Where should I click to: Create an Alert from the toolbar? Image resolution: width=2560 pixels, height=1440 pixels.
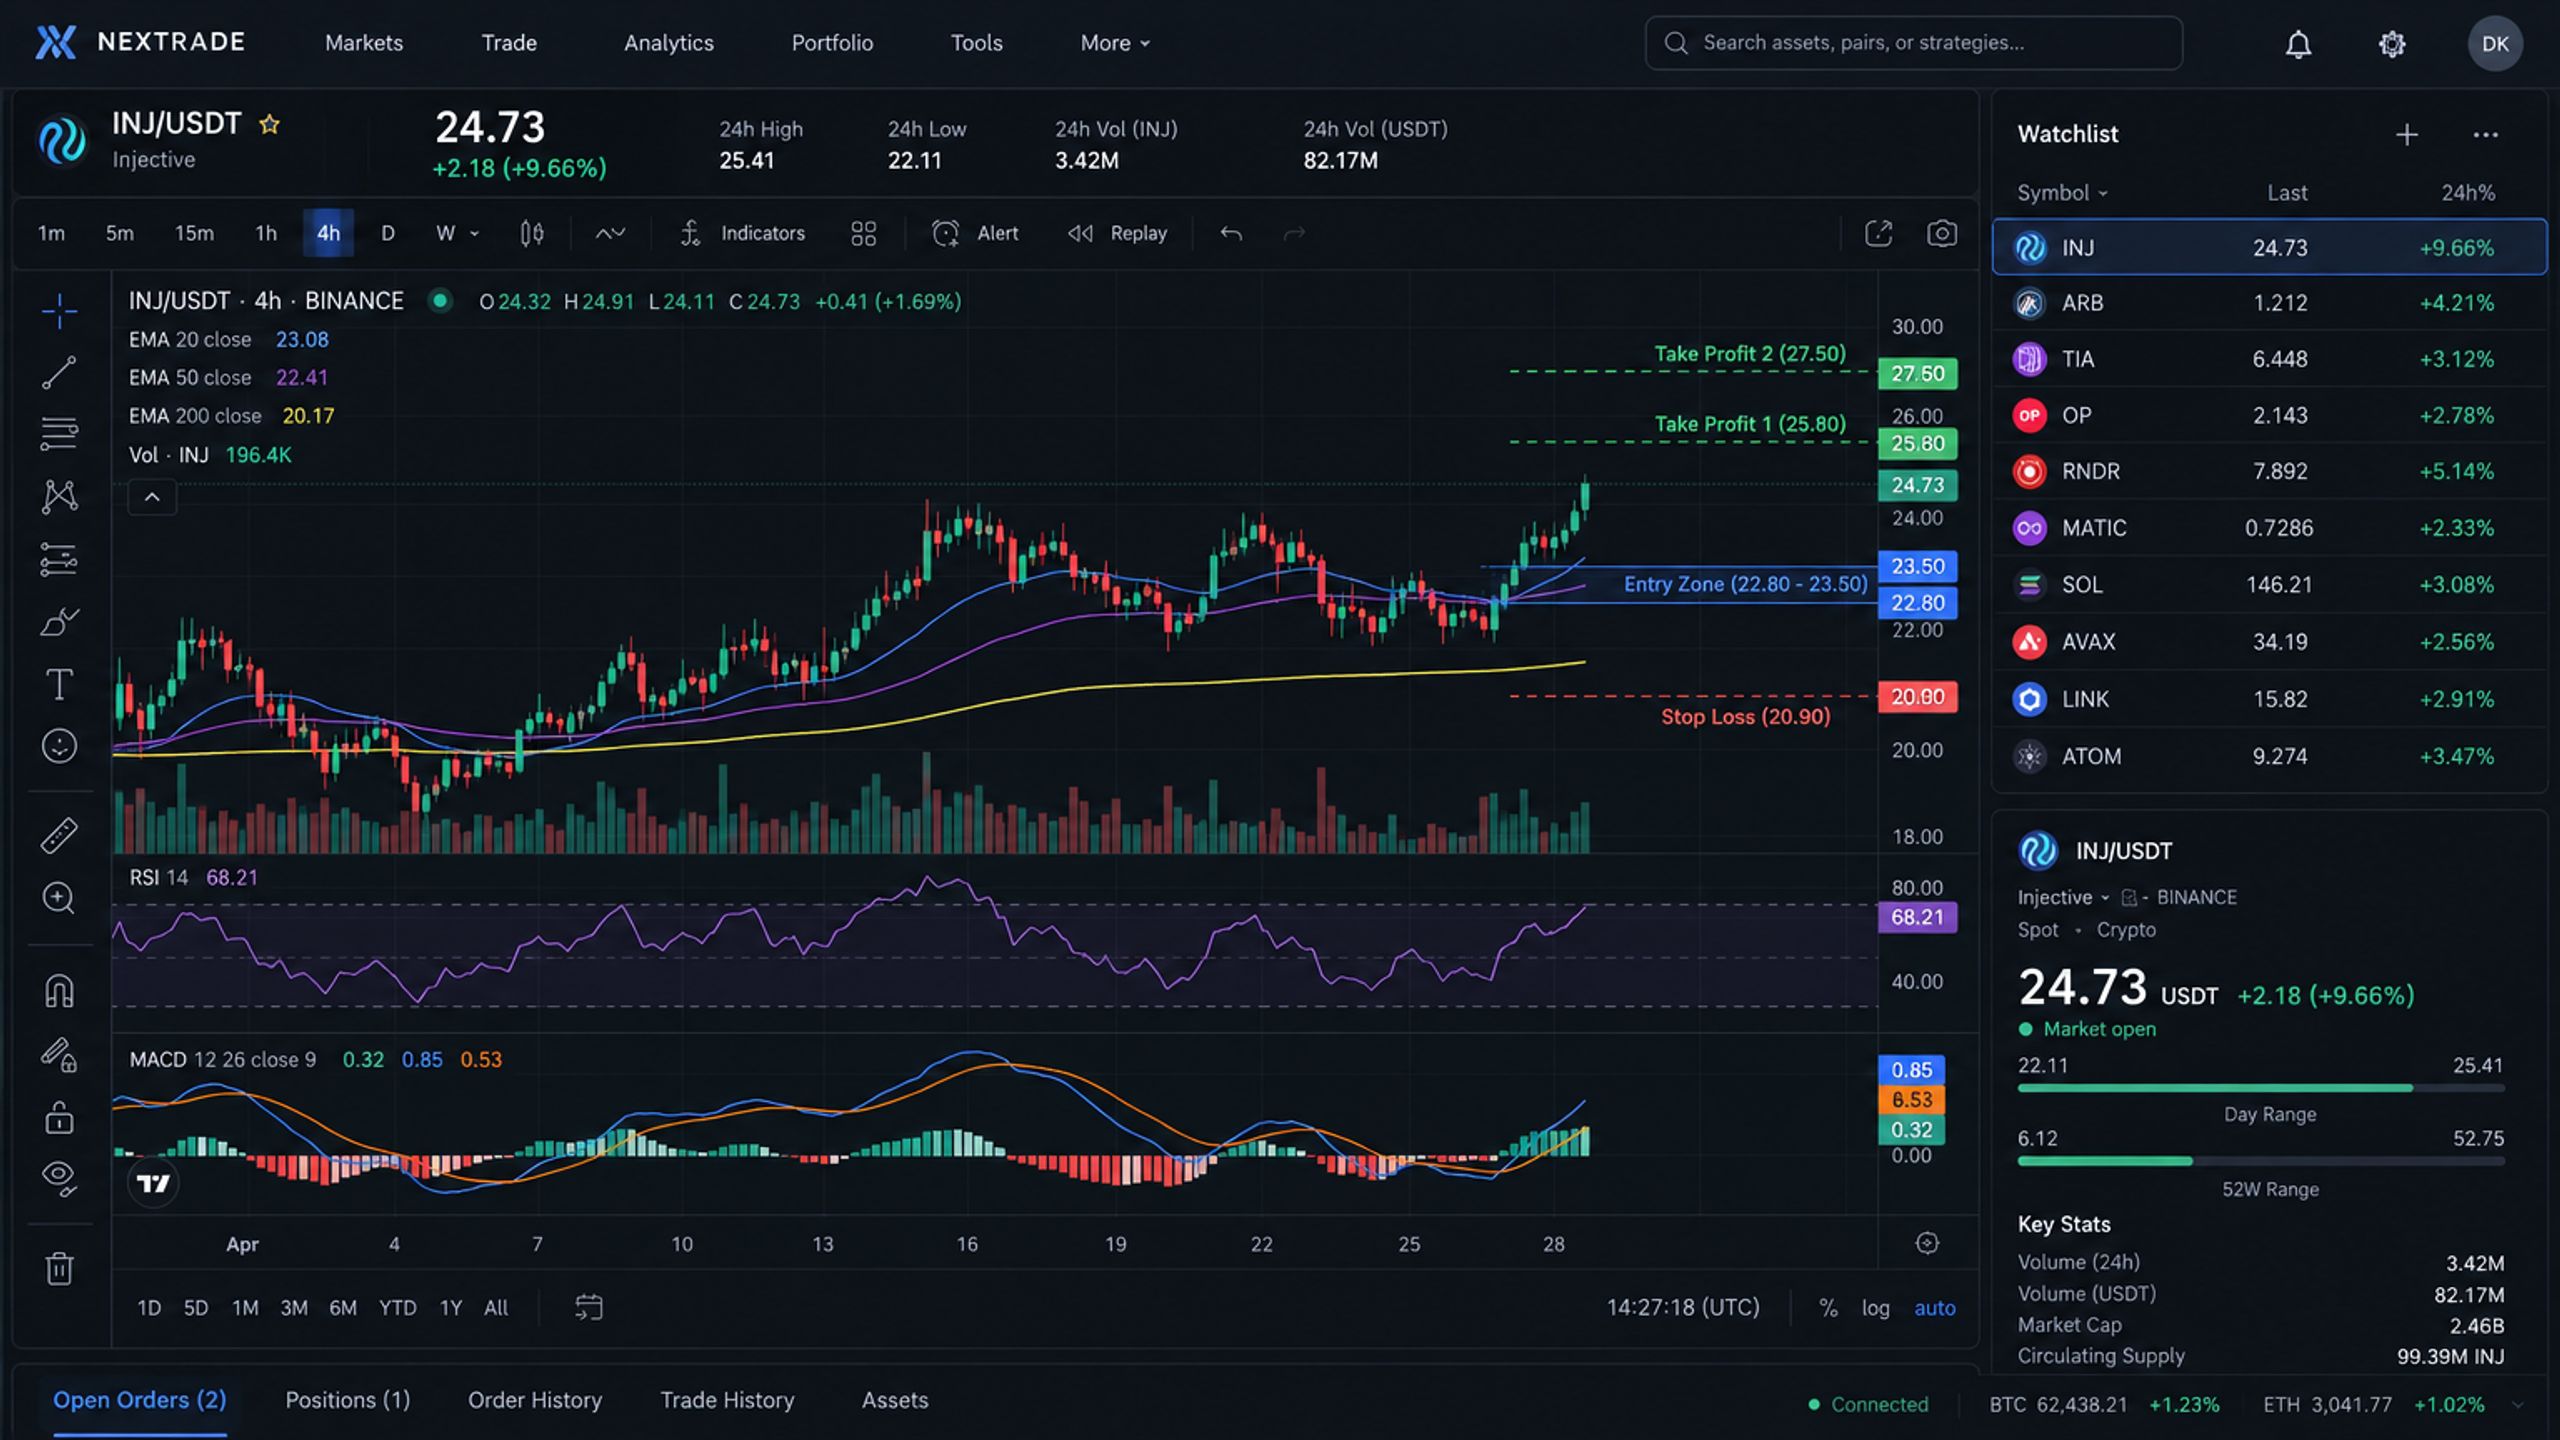[x=975, y=233]
